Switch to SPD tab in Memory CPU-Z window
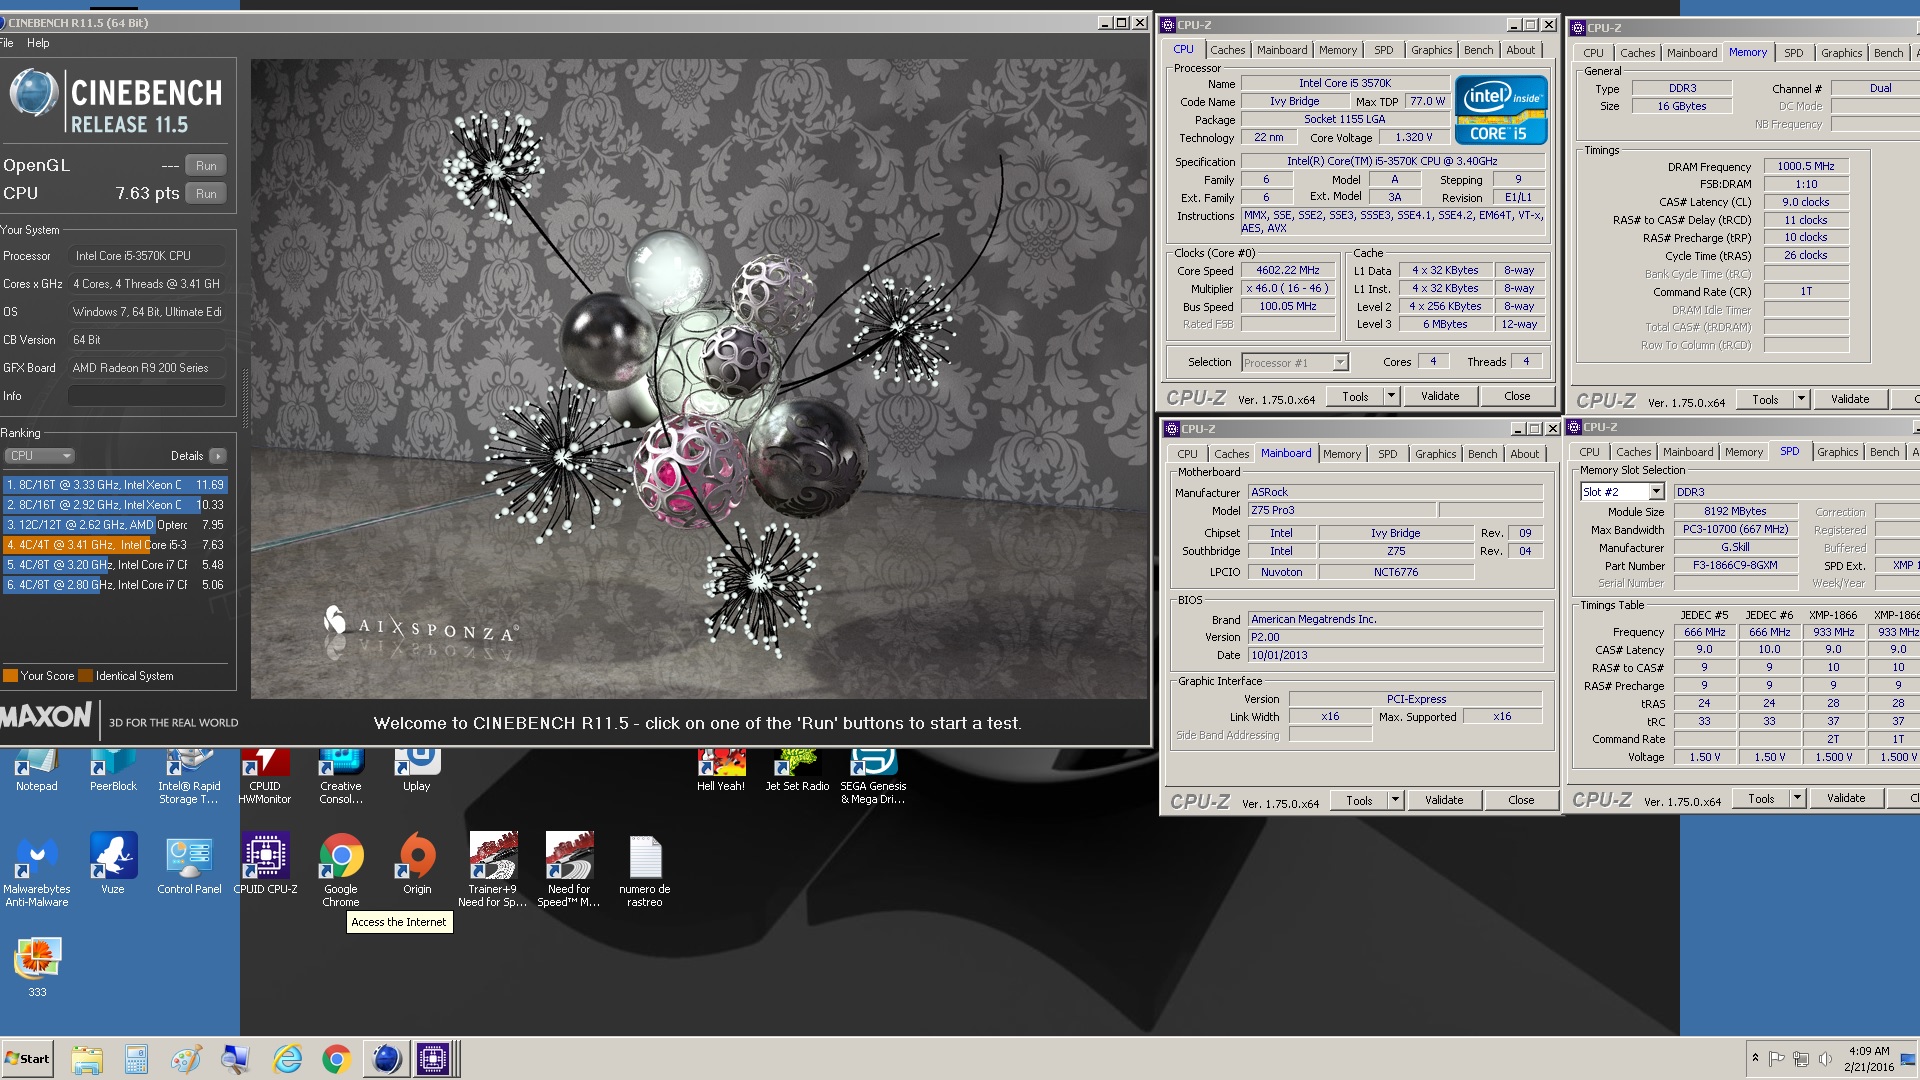The image size is (1920, 1080). [1793, 53]
